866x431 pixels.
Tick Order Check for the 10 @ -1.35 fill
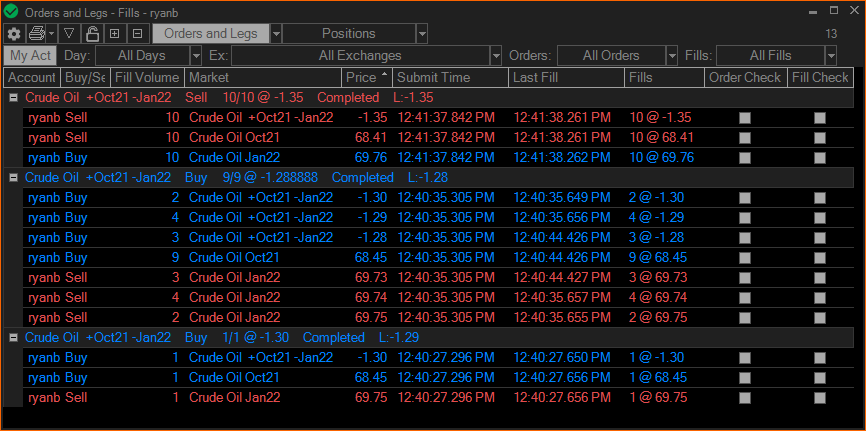(x=744, y=118)
